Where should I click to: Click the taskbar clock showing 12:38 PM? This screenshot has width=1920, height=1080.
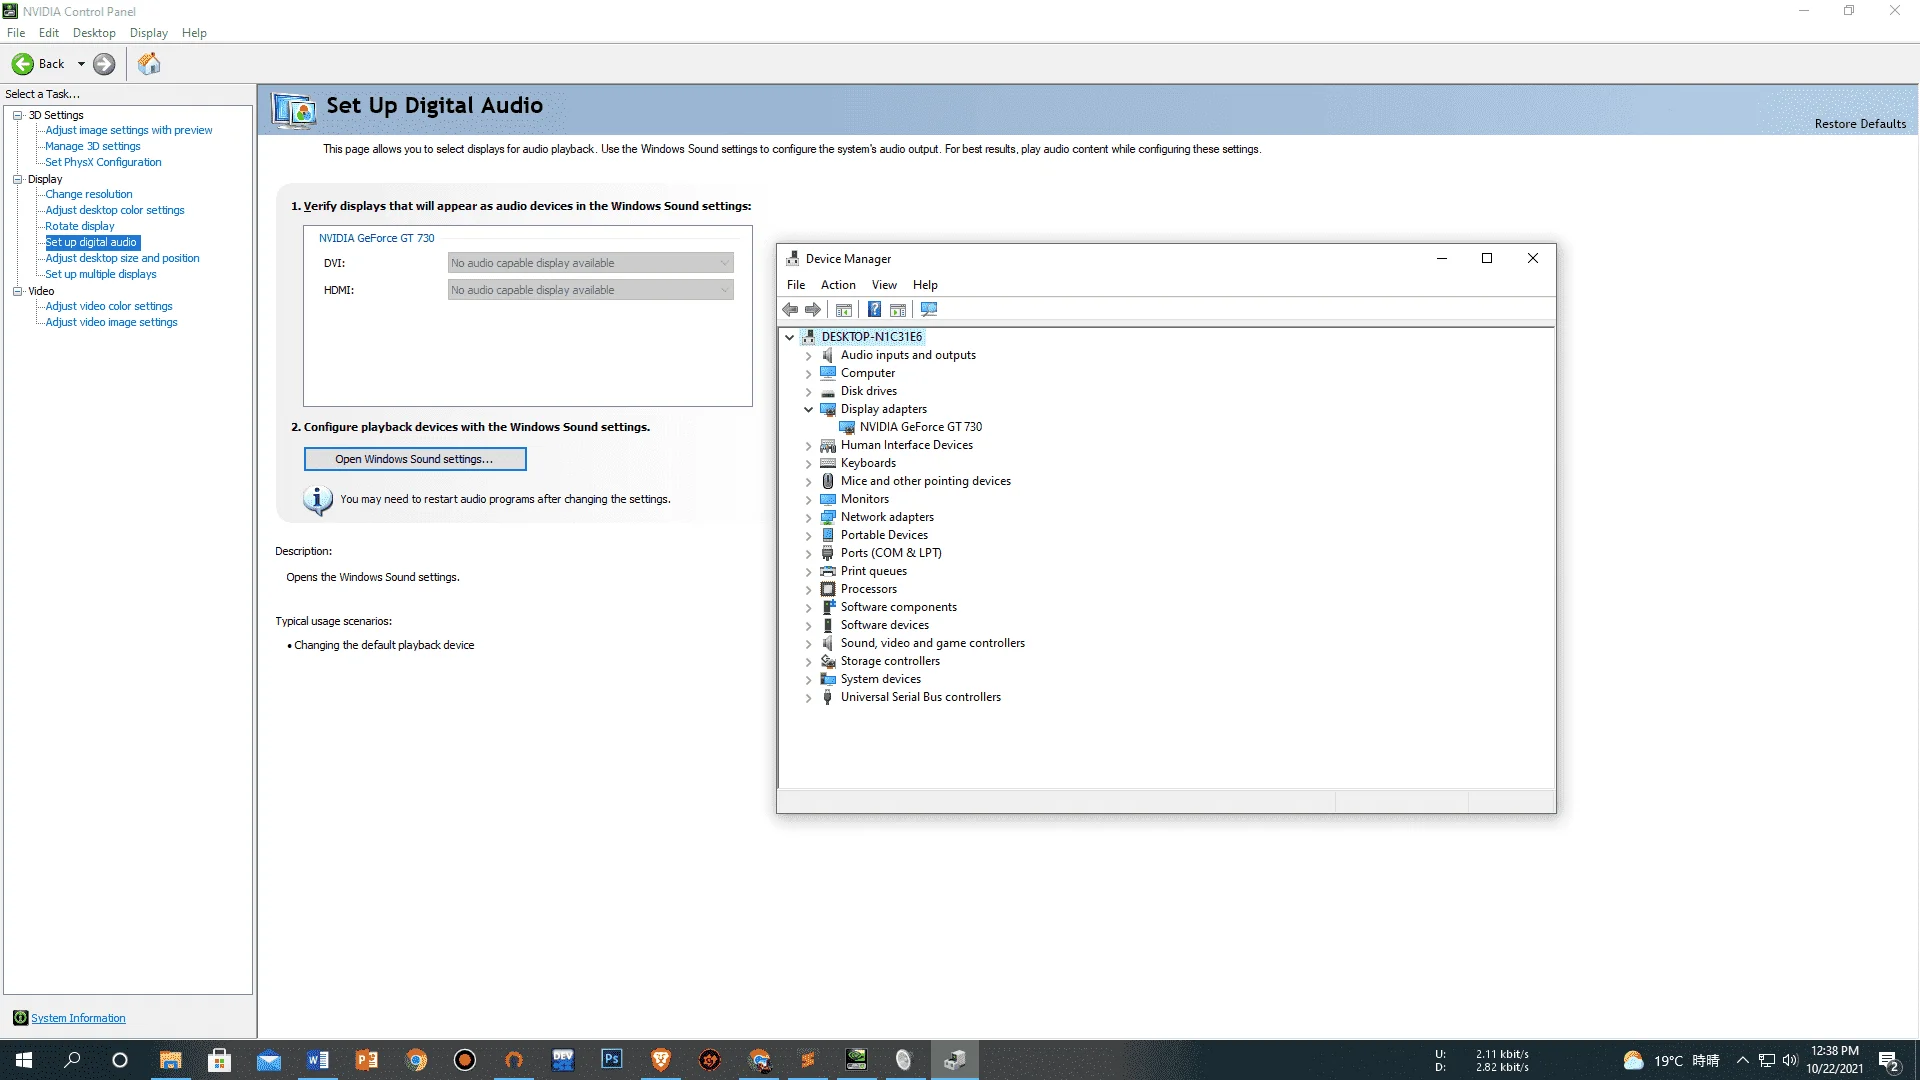[x=1834, y=1060]
